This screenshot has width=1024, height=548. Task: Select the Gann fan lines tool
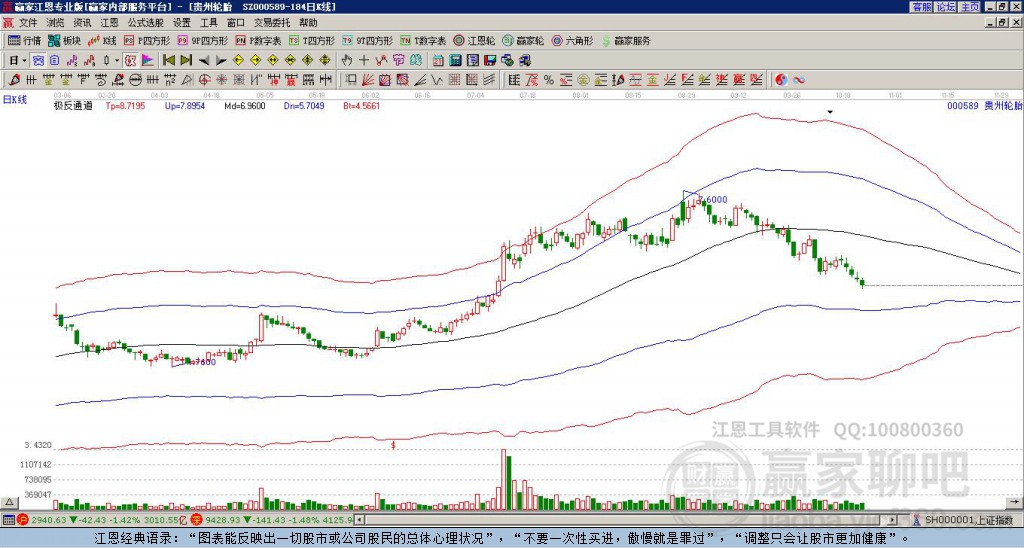[368, 80]
